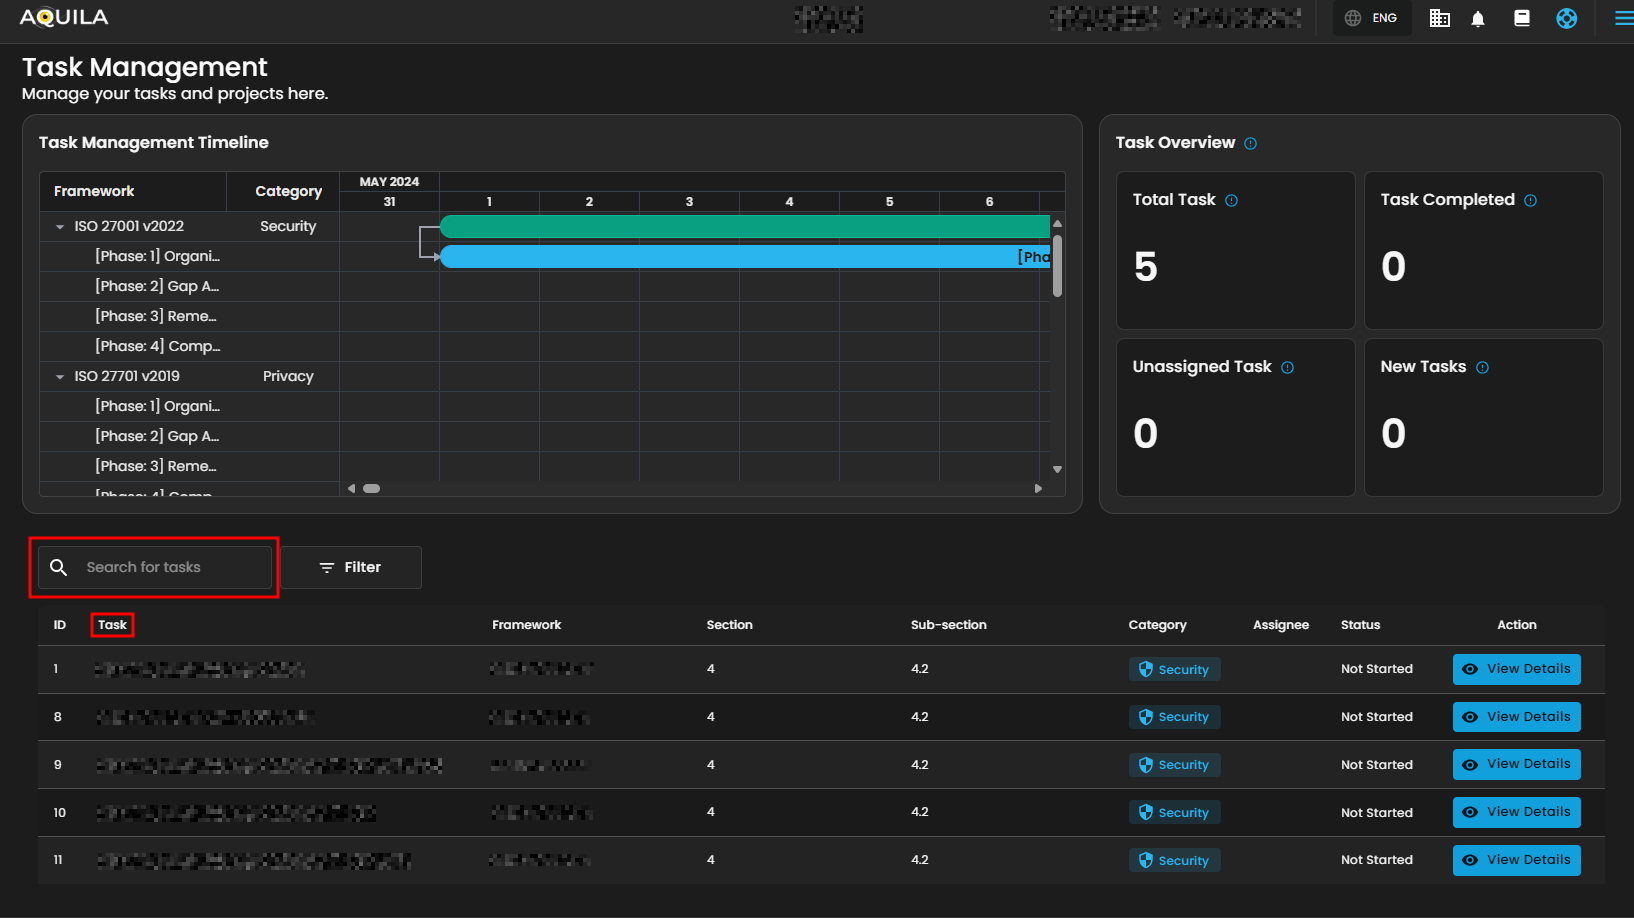
Task: Collapse the ISO 27701 v2019 framework row
Action: [x=60, y=377]
